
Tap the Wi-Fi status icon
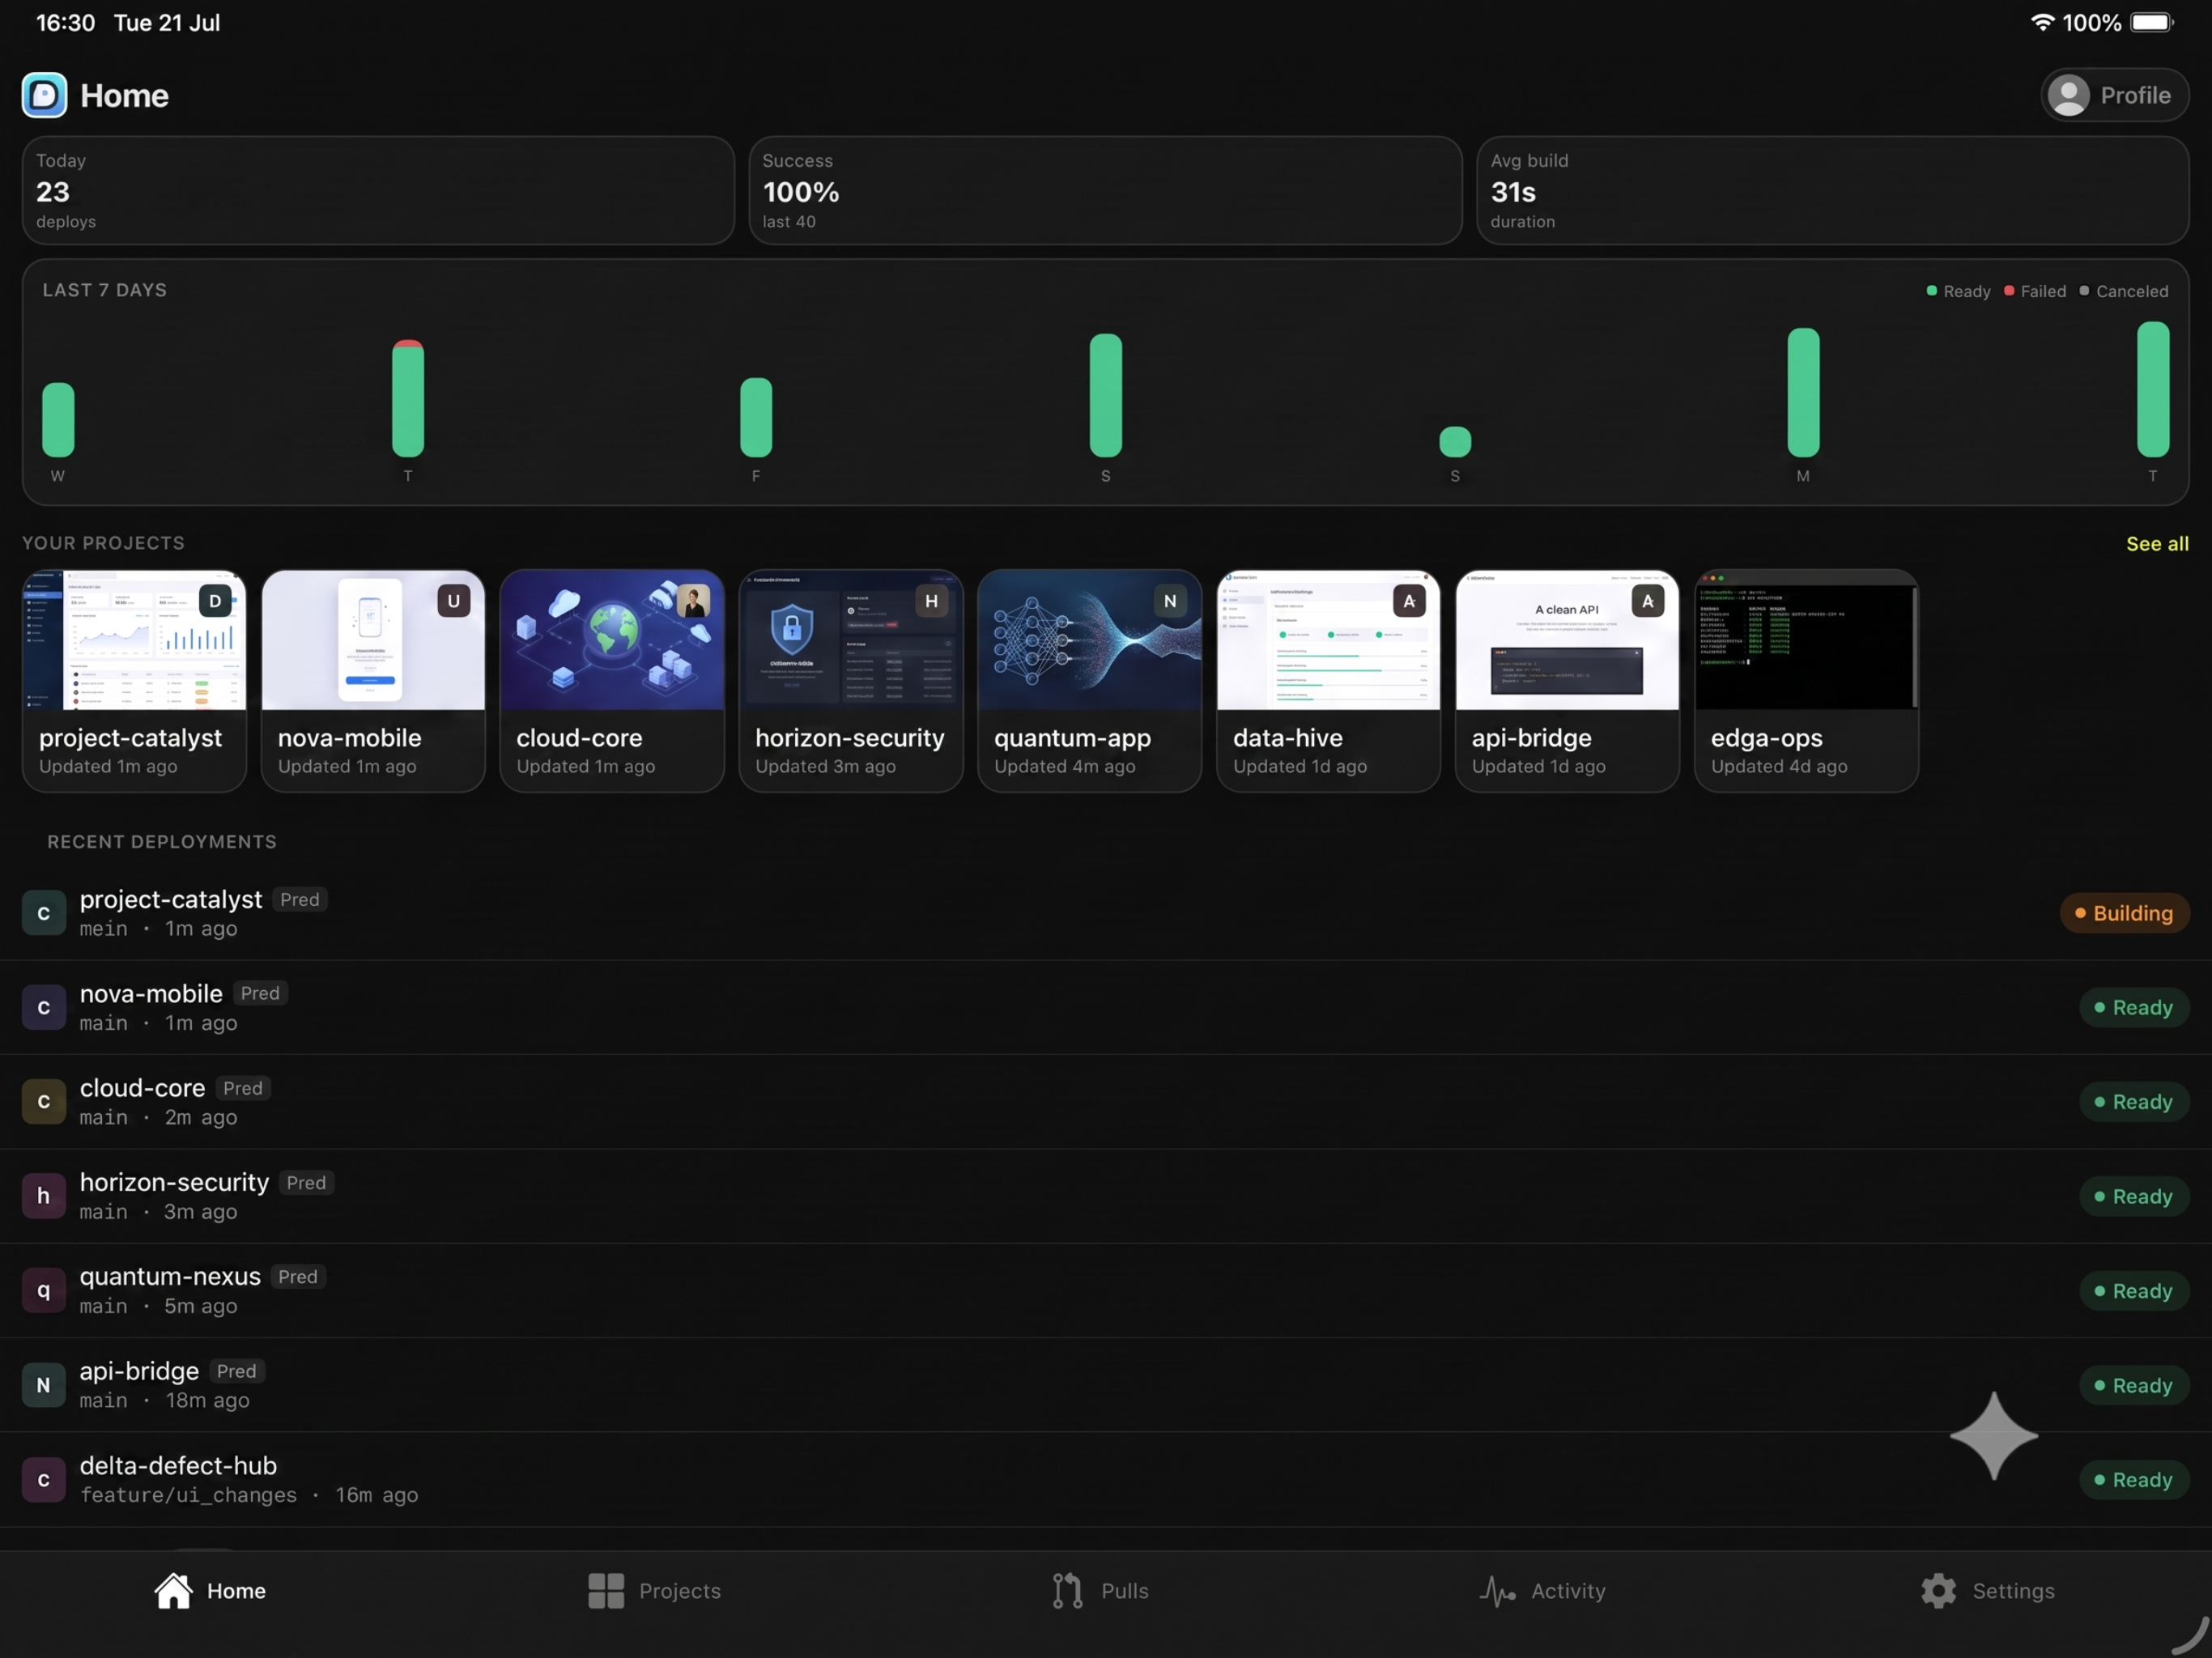pos(2042,22)
